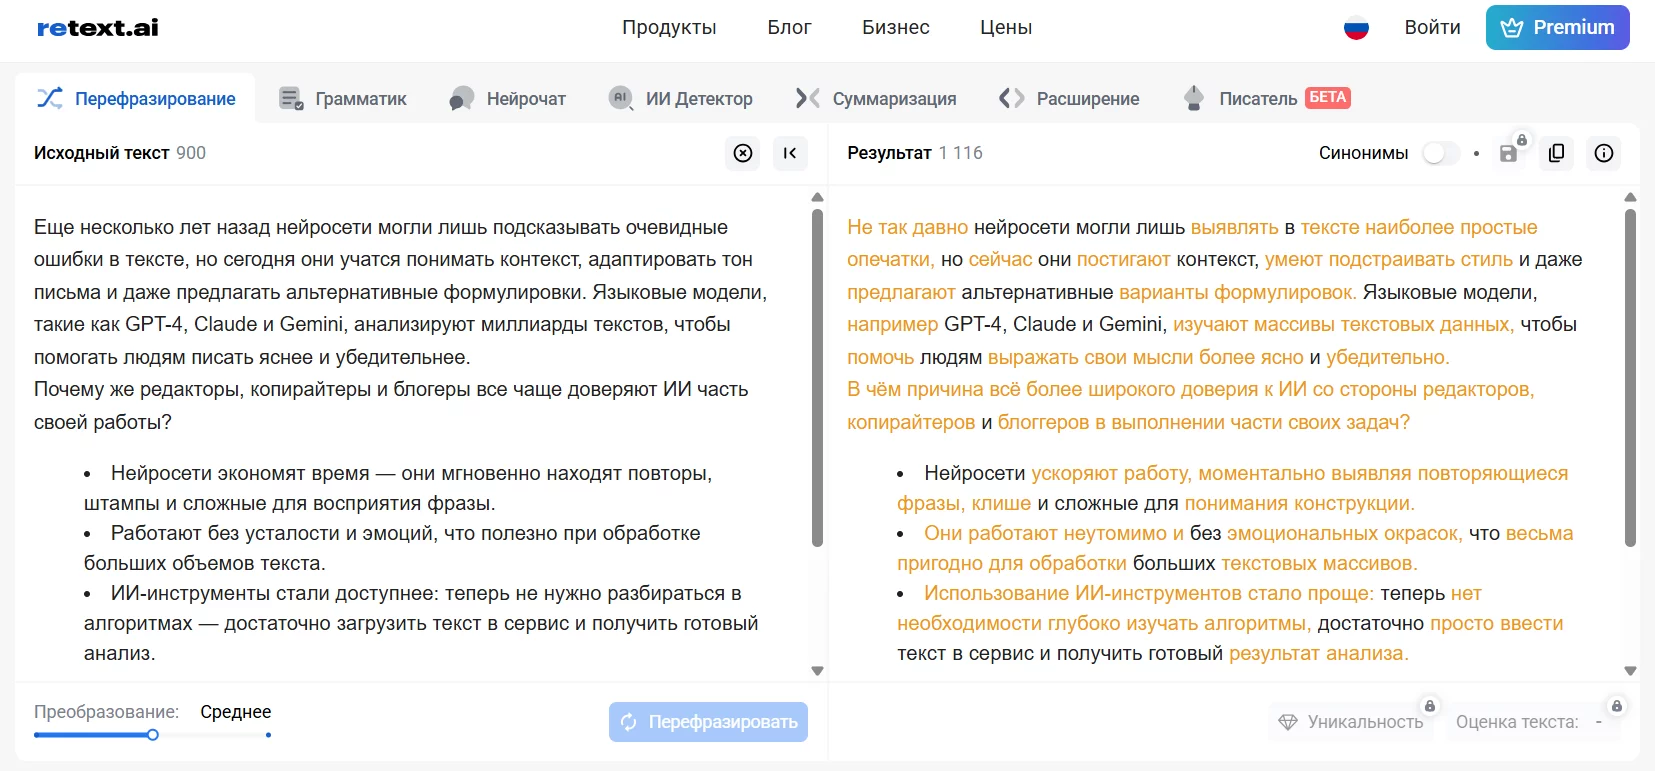Open the Писатель BETA tab
This screenshot has width=1655, height=771.
click(1266, 99)
